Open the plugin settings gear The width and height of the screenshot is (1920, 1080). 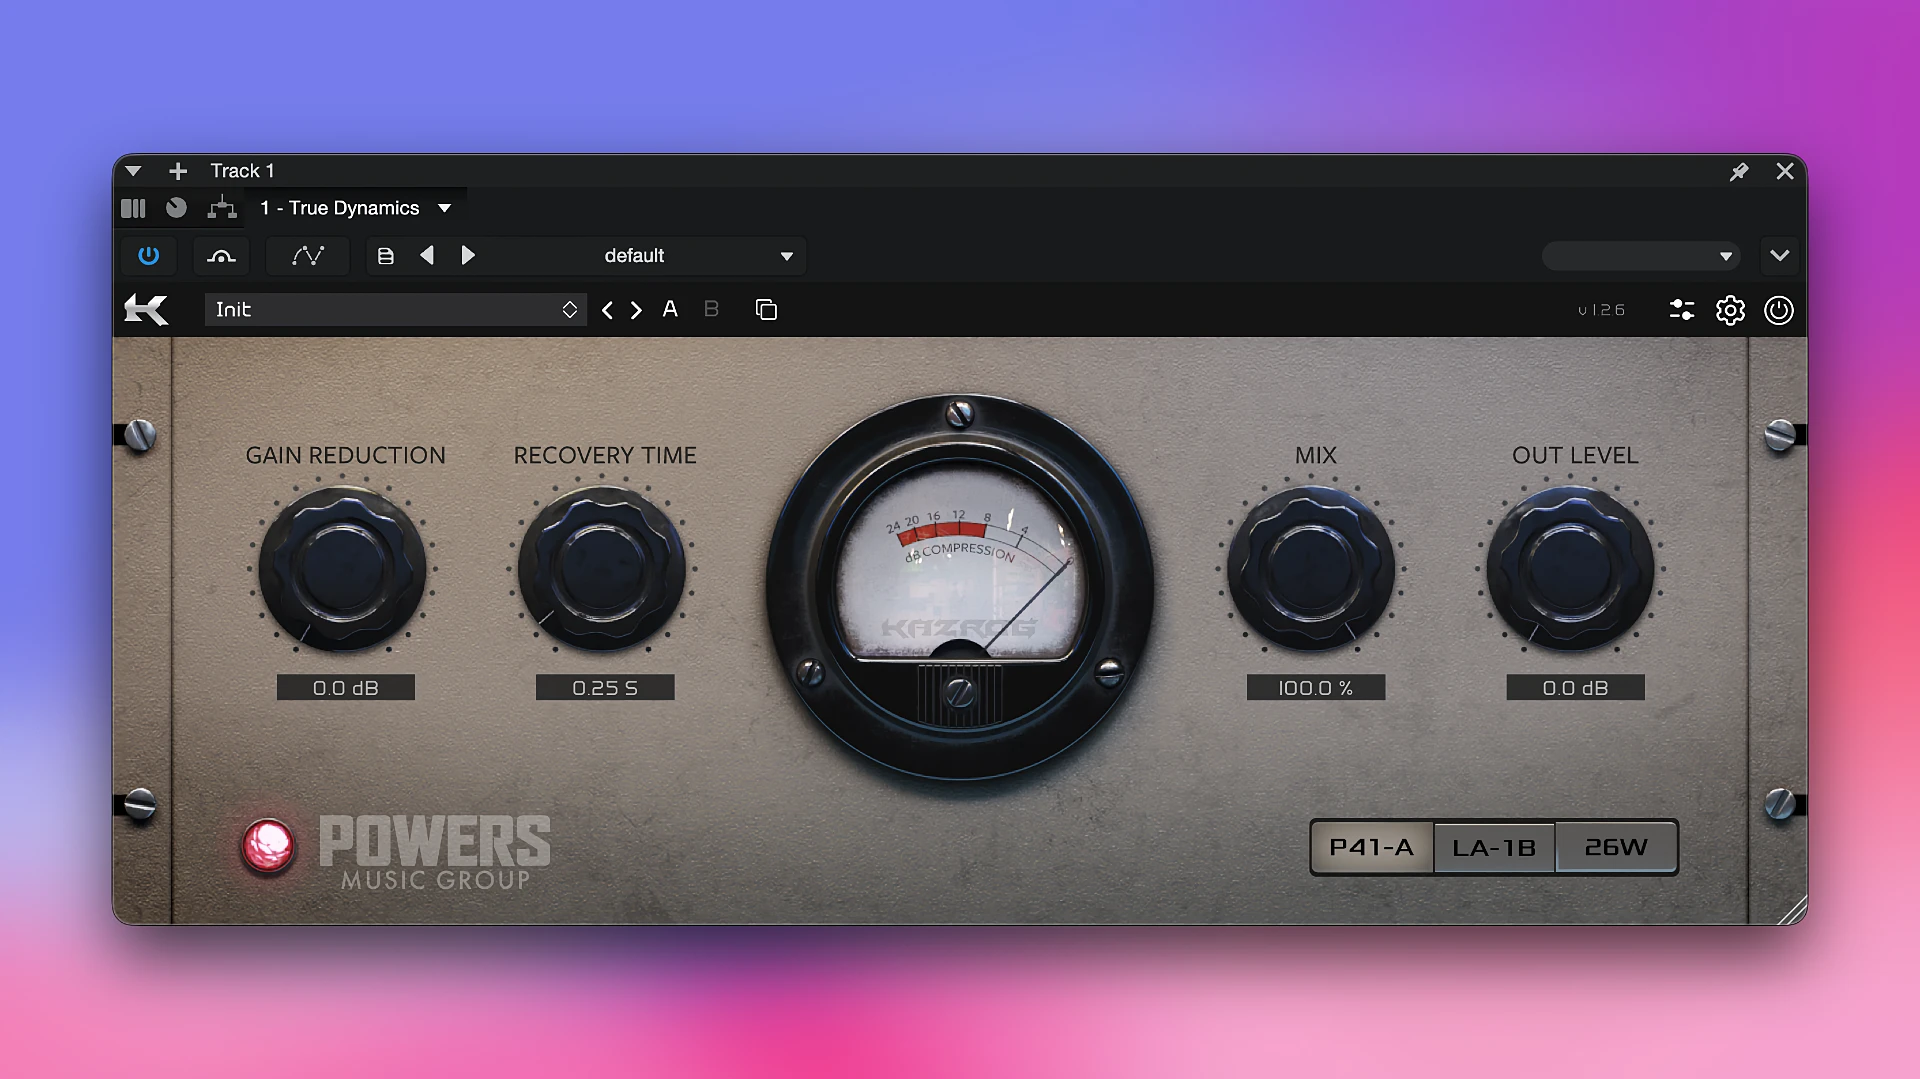pos(1730,310)
